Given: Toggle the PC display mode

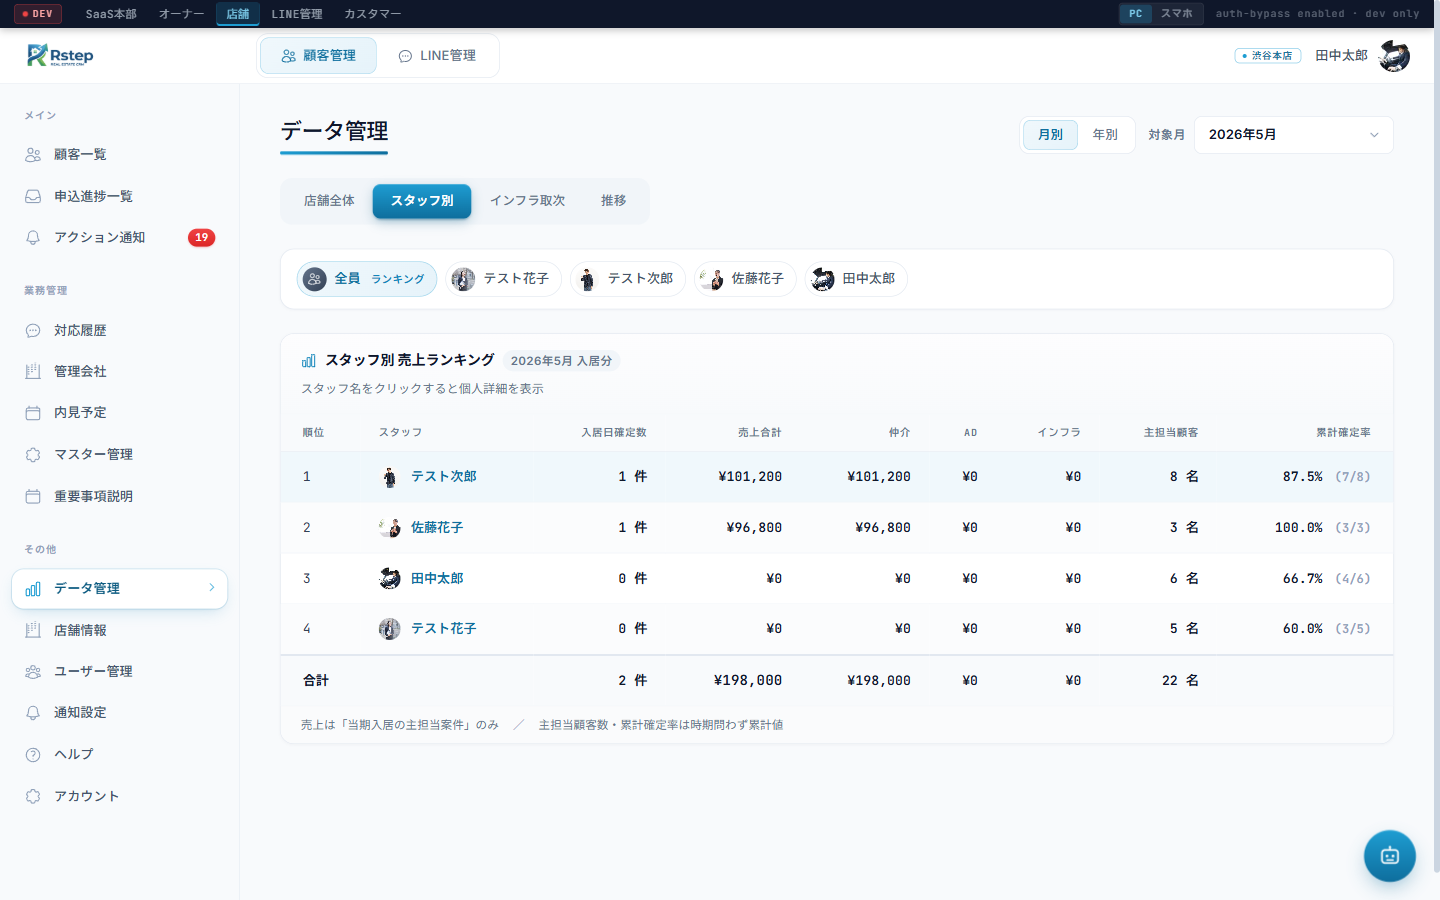Looking at the screenshot, I should 1136,14.
